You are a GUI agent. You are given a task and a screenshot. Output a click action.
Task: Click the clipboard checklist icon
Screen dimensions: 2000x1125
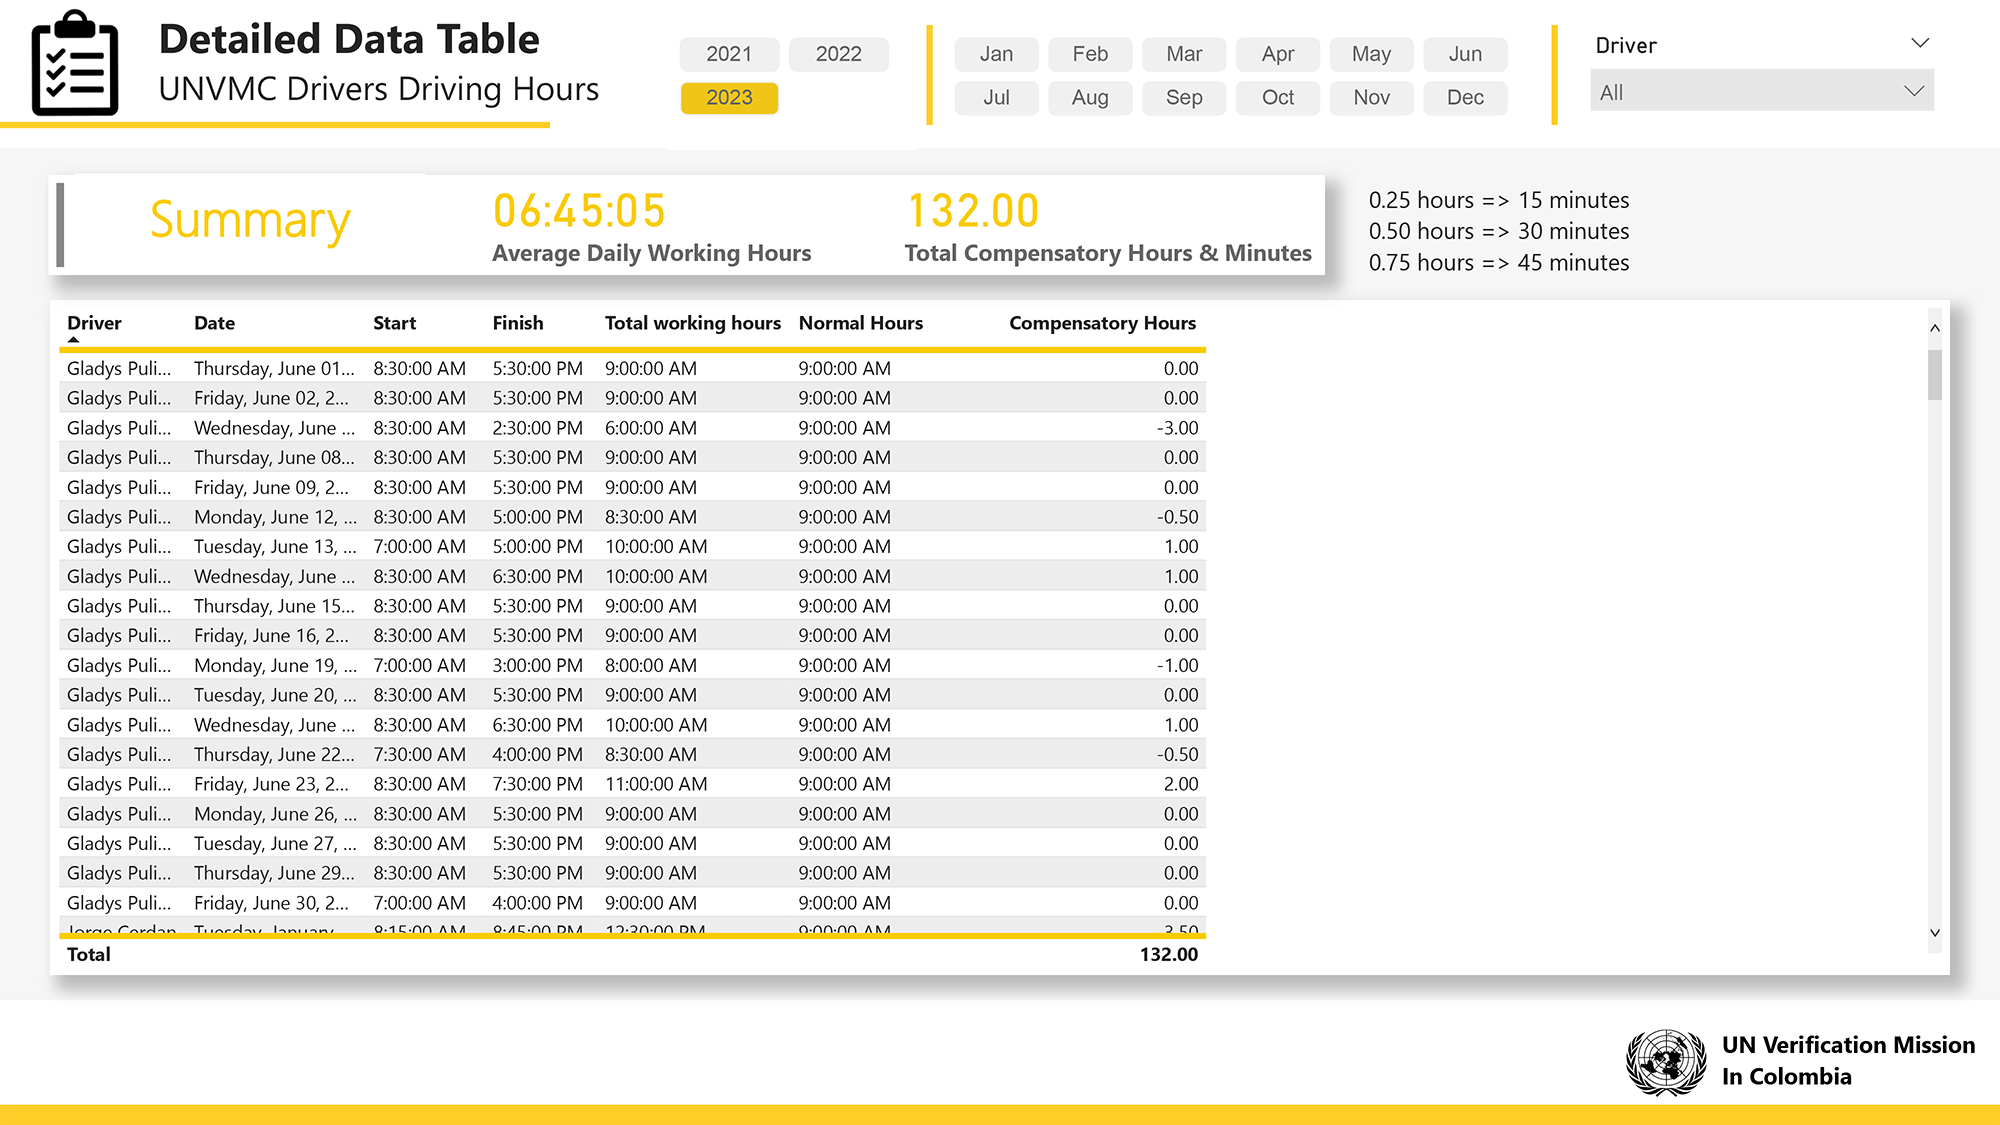tap(75, 63)
